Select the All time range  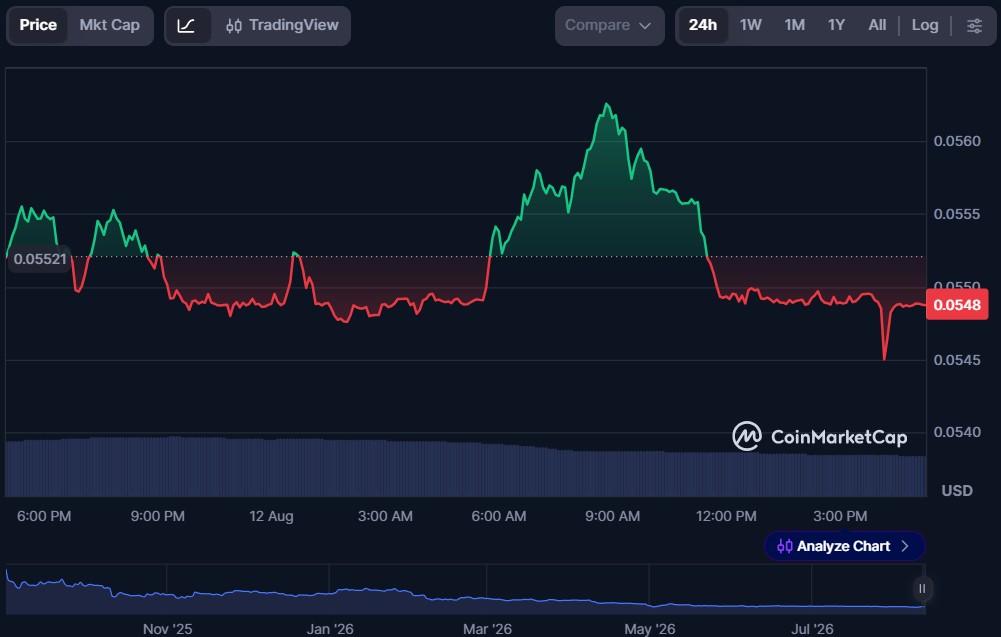[877, 26]
